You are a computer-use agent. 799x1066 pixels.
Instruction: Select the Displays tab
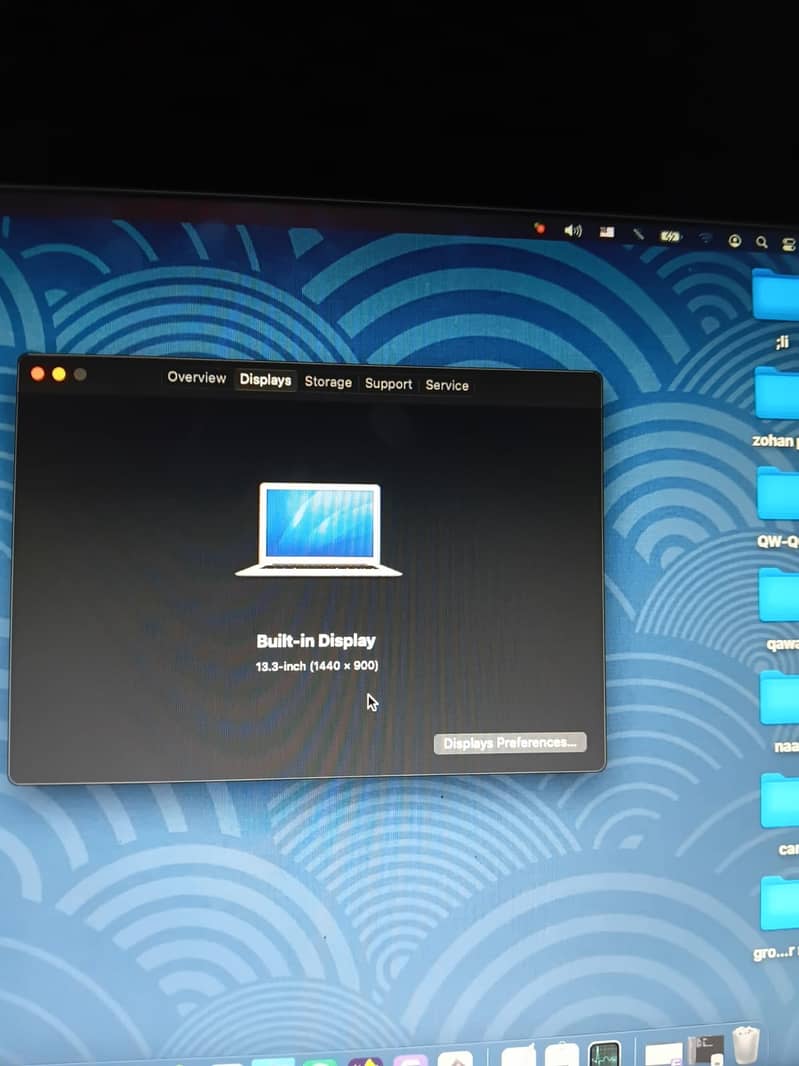[x=265, y=380]
